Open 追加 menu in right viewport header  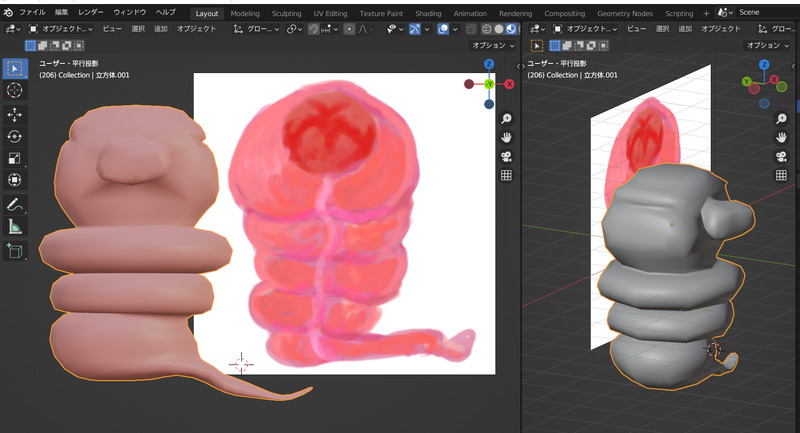pos(685,29)
